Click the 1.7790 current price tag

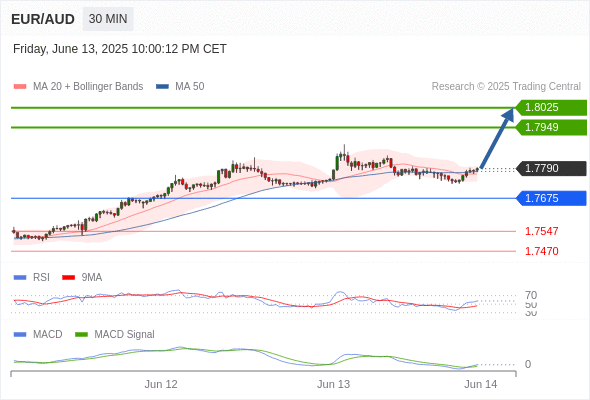pos(551,168)
